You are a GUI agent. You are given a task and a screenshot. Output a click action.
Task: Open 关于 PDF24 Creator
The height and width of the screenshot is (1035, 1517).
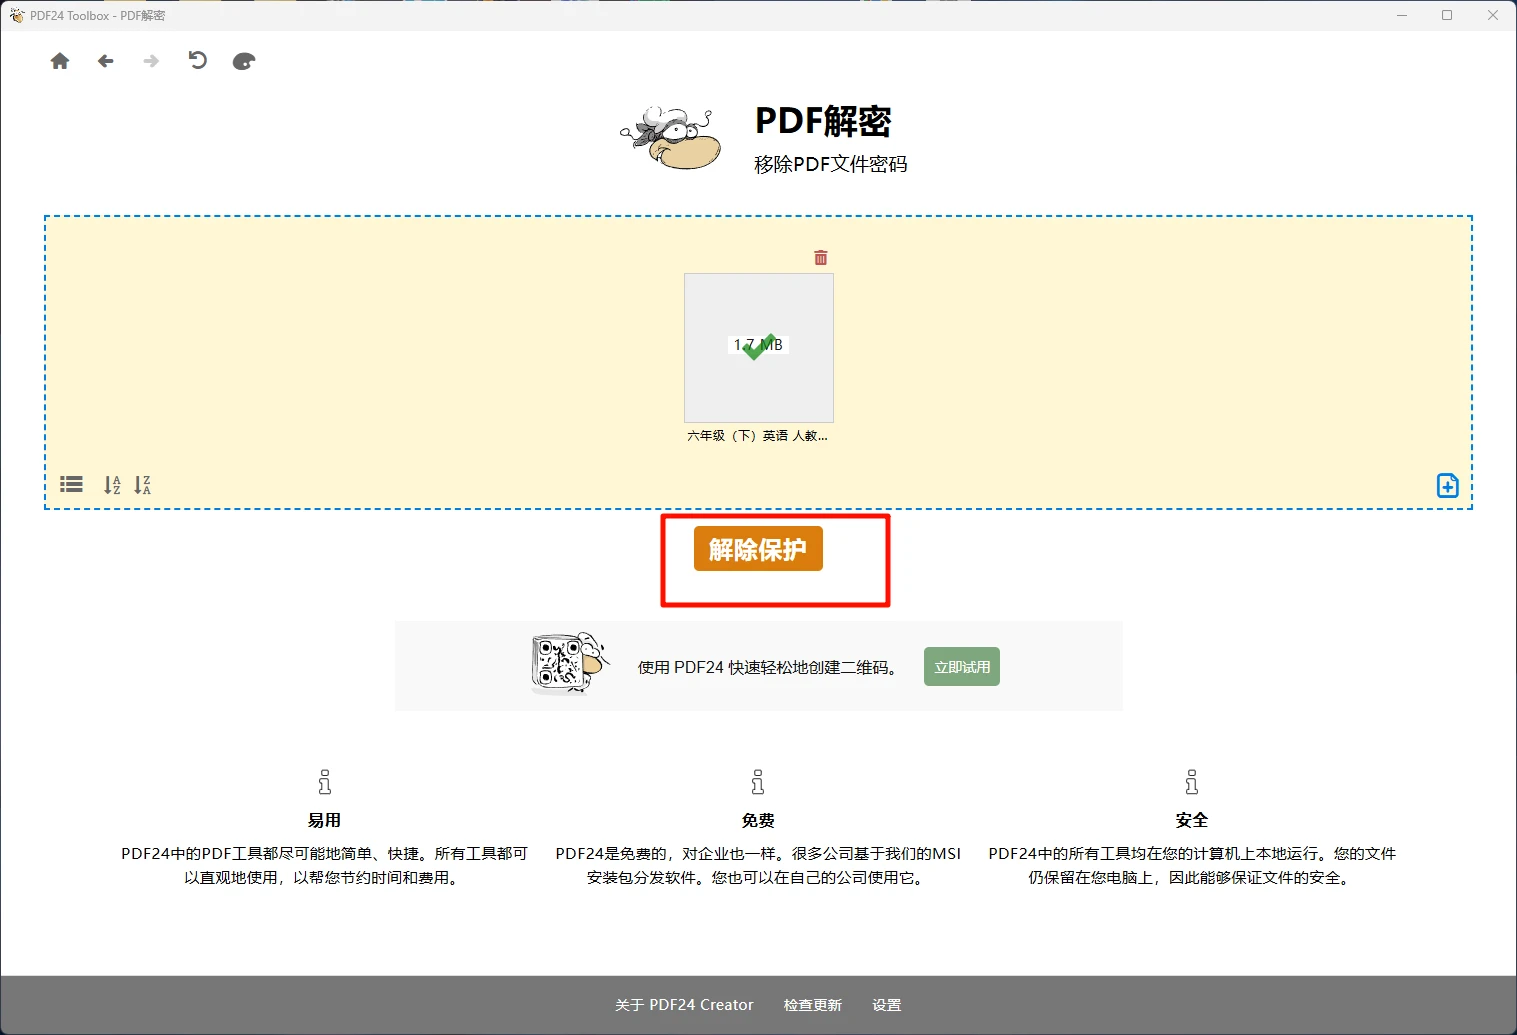(684, 1005)
